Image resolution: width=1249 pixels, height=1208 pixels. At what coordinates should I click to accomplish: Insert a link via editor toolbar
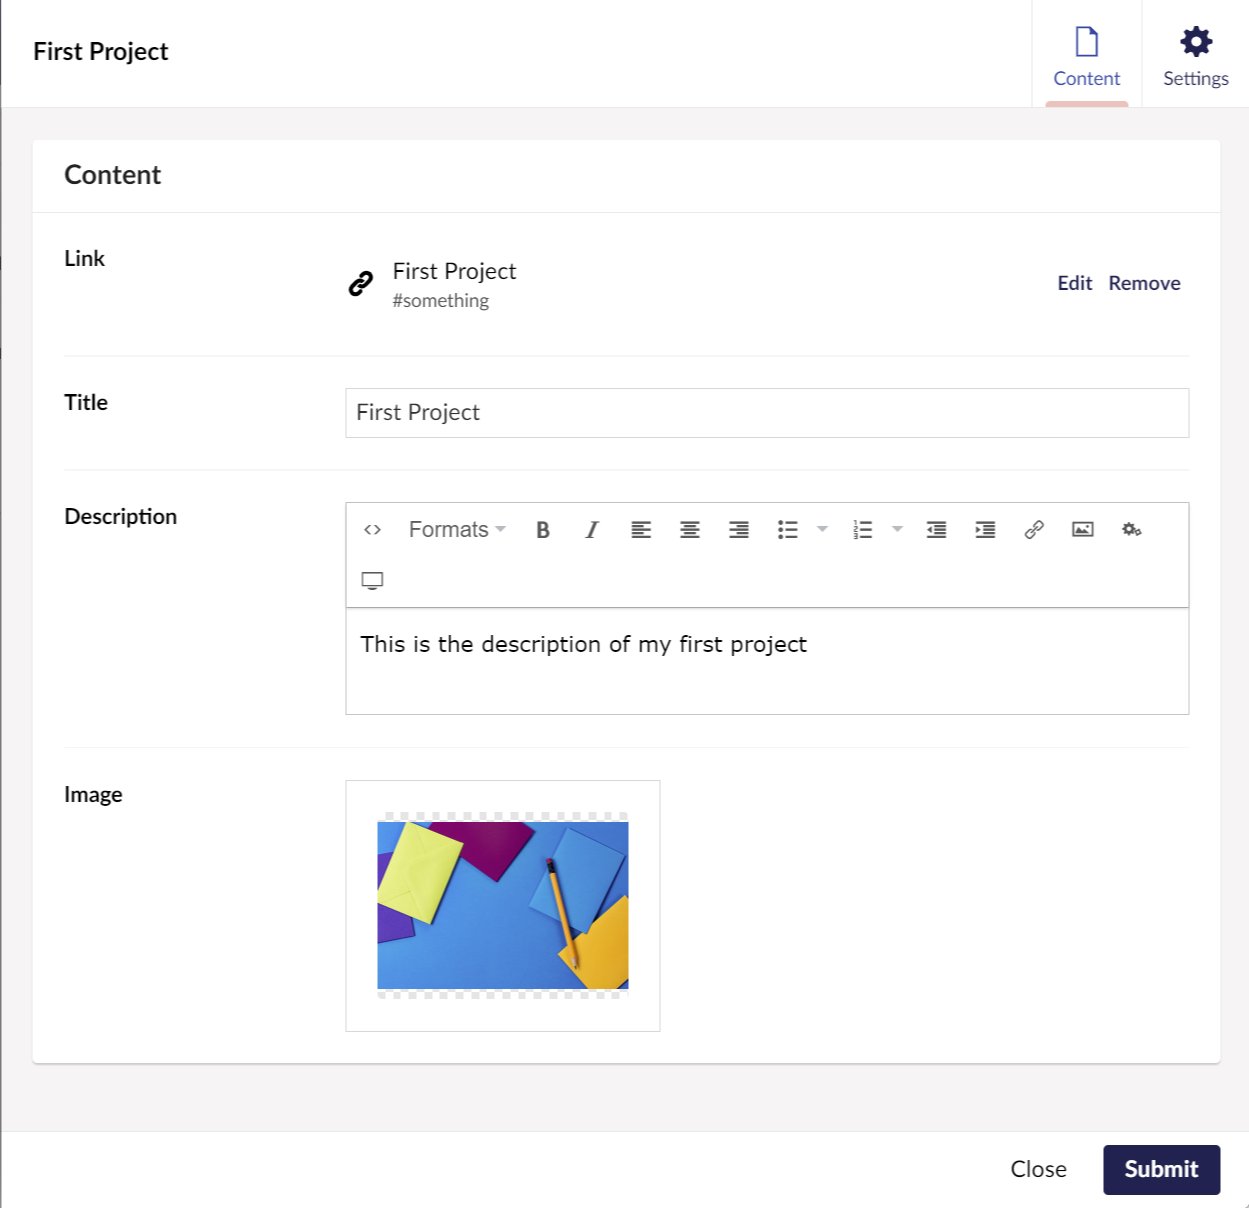click(1034, 530)
